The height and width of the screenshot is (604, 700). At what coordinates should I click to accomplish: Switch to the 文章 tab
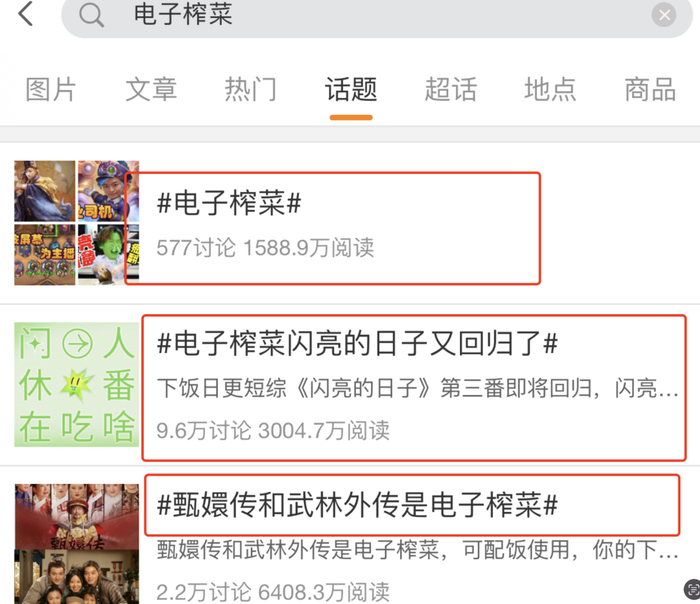click(151, 90)
